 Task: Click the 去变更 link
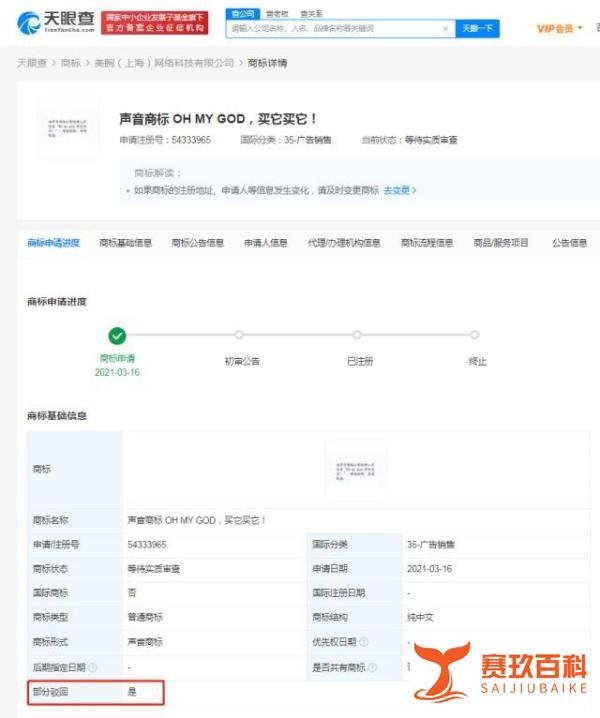(x=399, y=190)
